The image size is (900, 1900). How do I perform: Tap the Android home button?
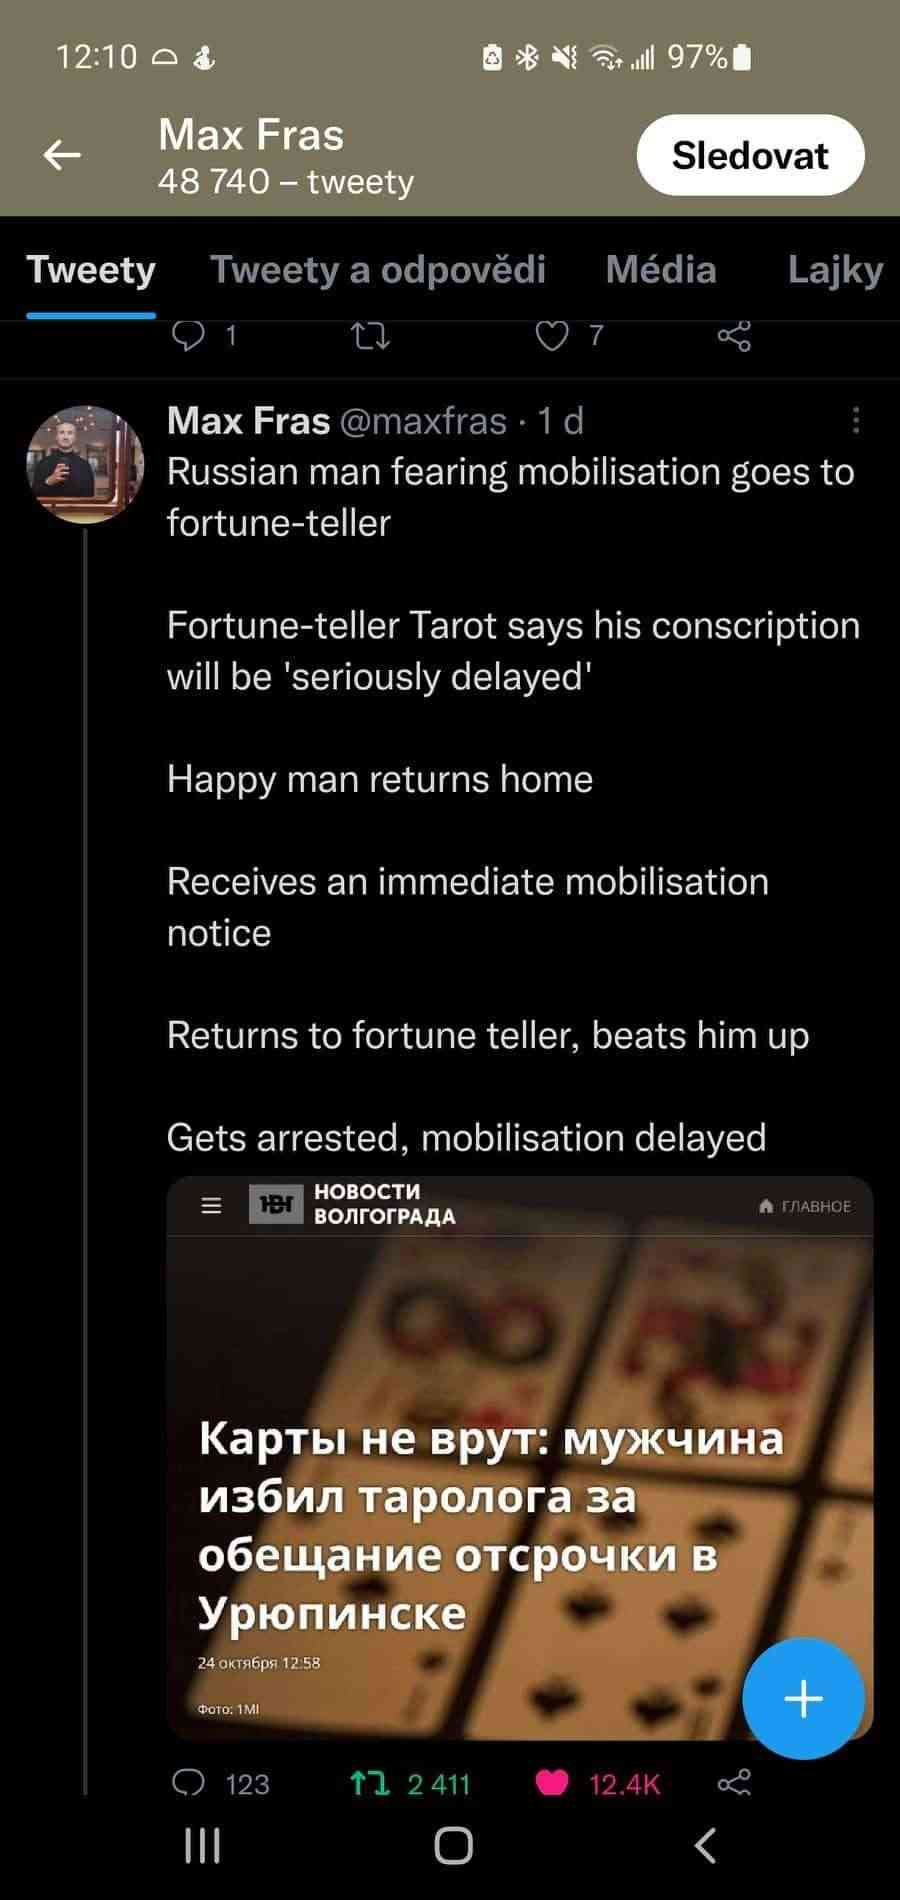coord(453,1846)
